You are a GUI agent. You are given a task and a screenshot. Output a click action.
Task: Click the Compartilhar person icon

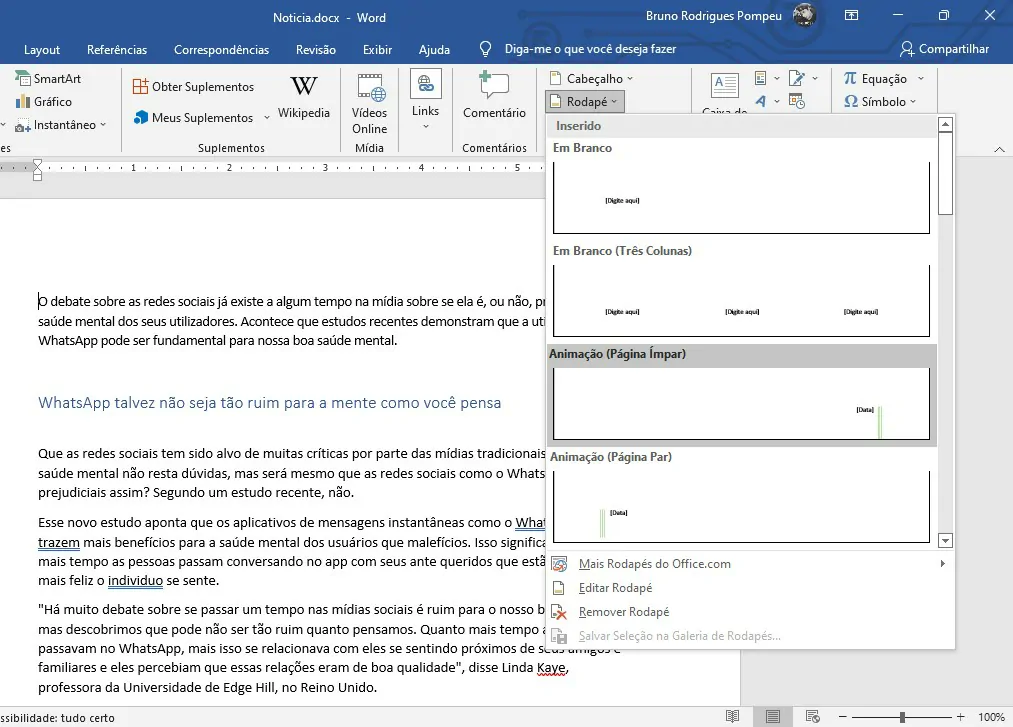907,49
